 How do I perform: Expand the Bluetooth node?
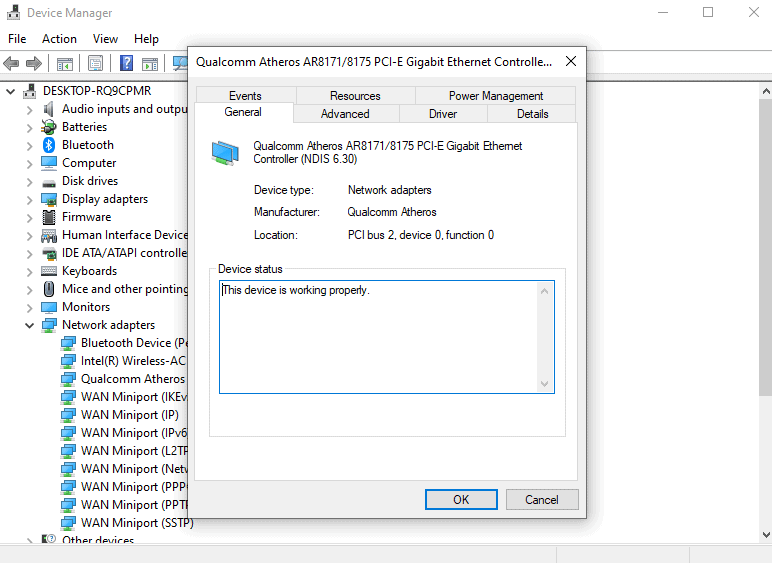[30, 146]
